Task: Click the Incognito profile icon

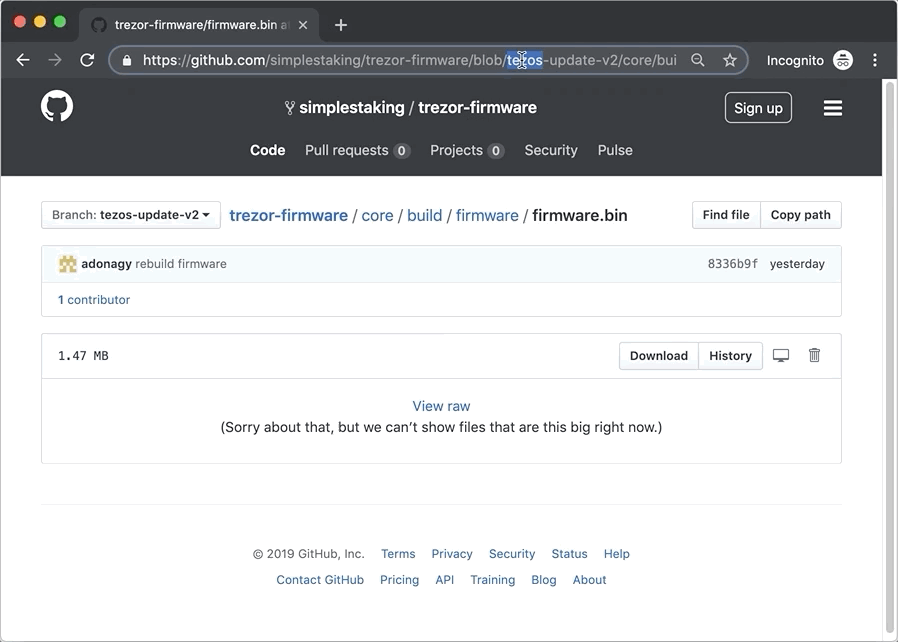Action: [843, 60]
